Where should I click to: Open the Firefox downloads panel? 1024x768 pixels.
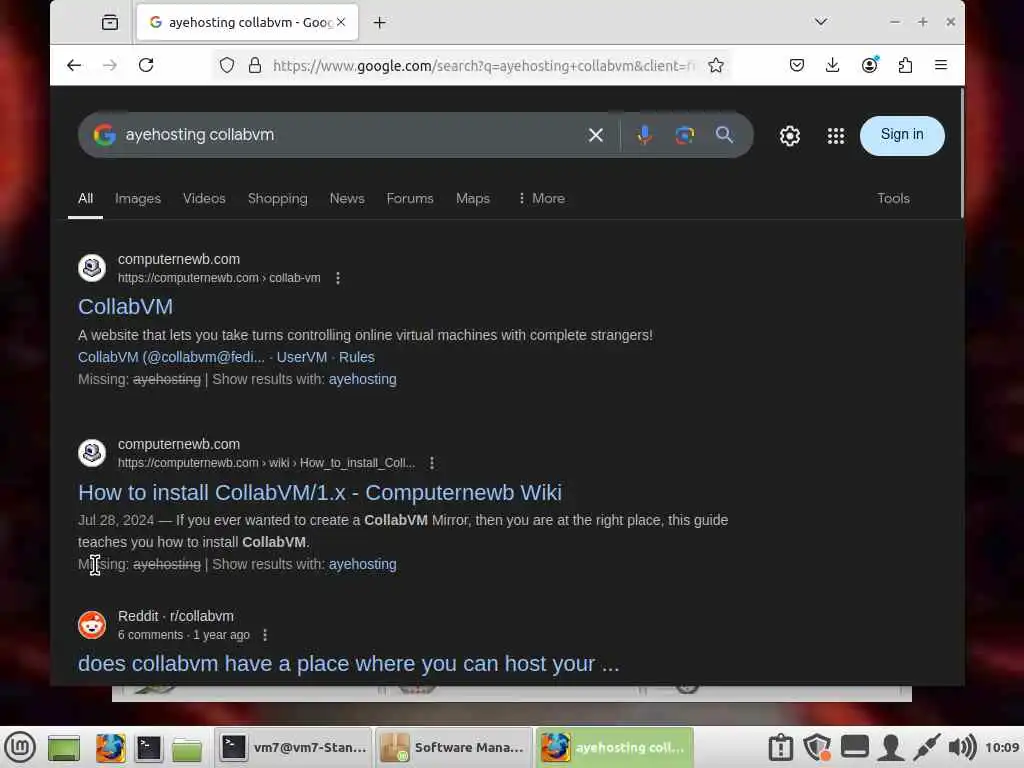tap(833, 65)
